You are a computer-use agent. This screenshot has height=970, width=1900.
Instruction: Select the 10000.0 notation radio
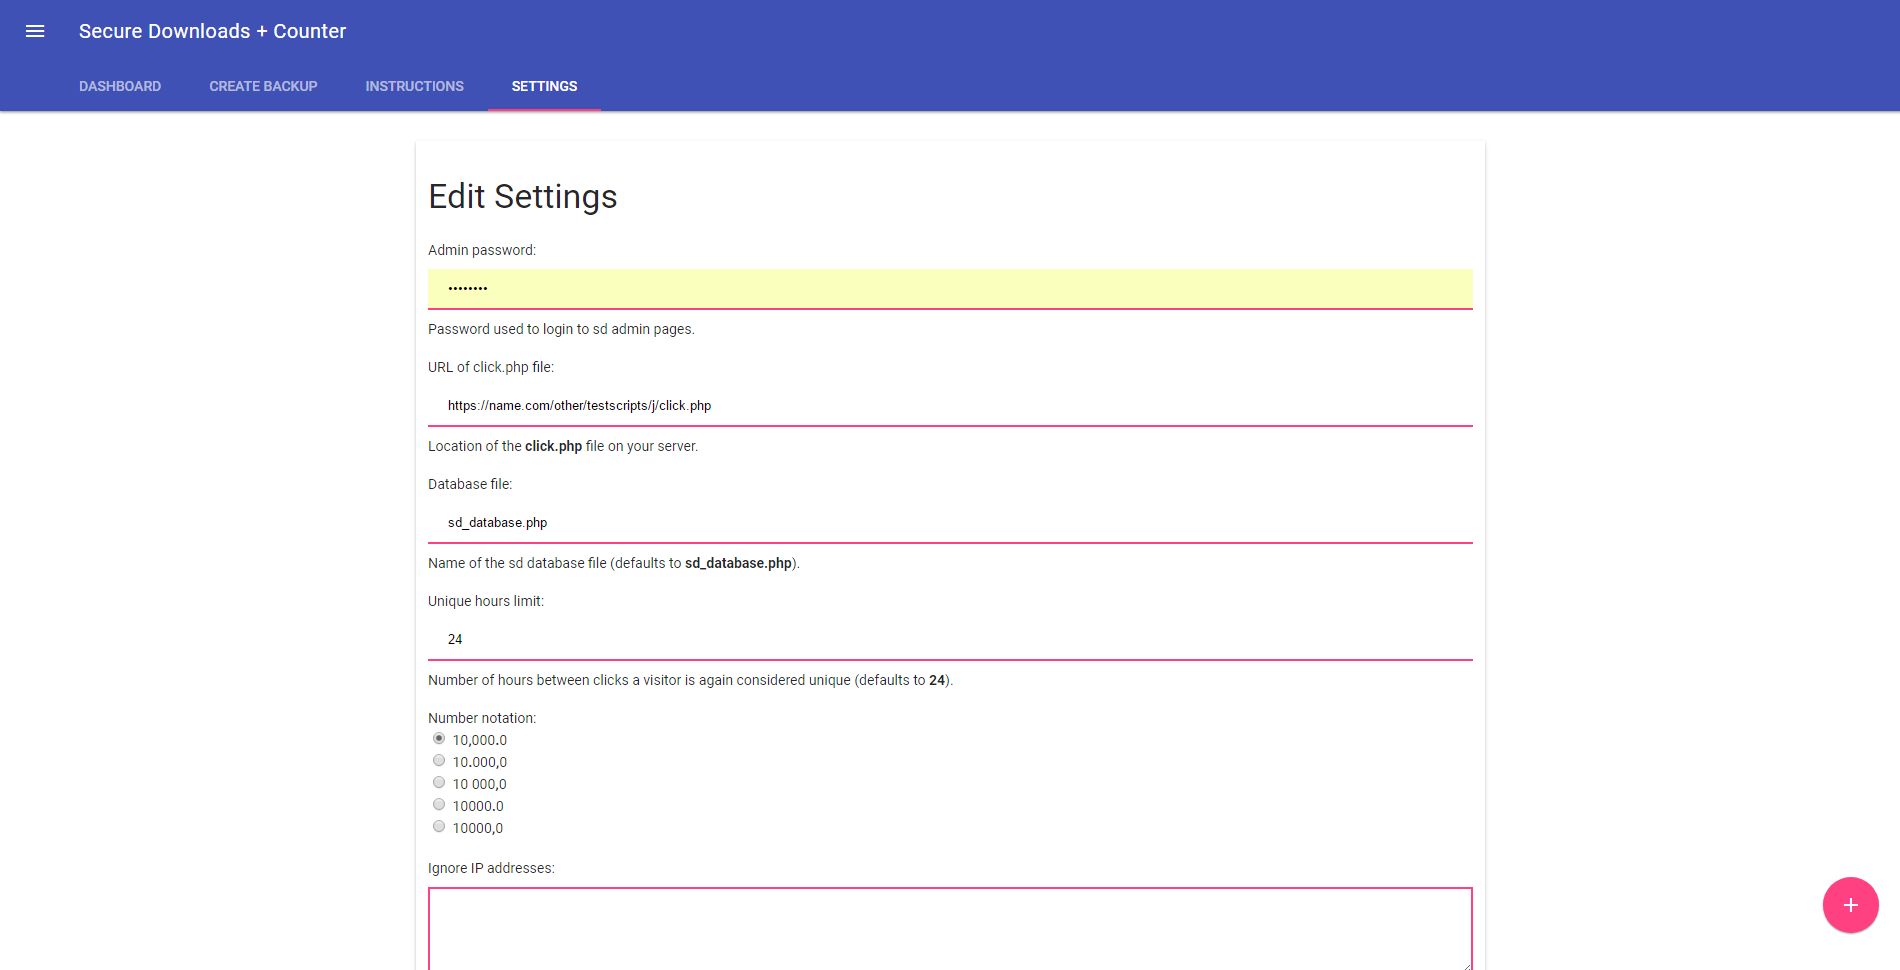click(439, 805)
